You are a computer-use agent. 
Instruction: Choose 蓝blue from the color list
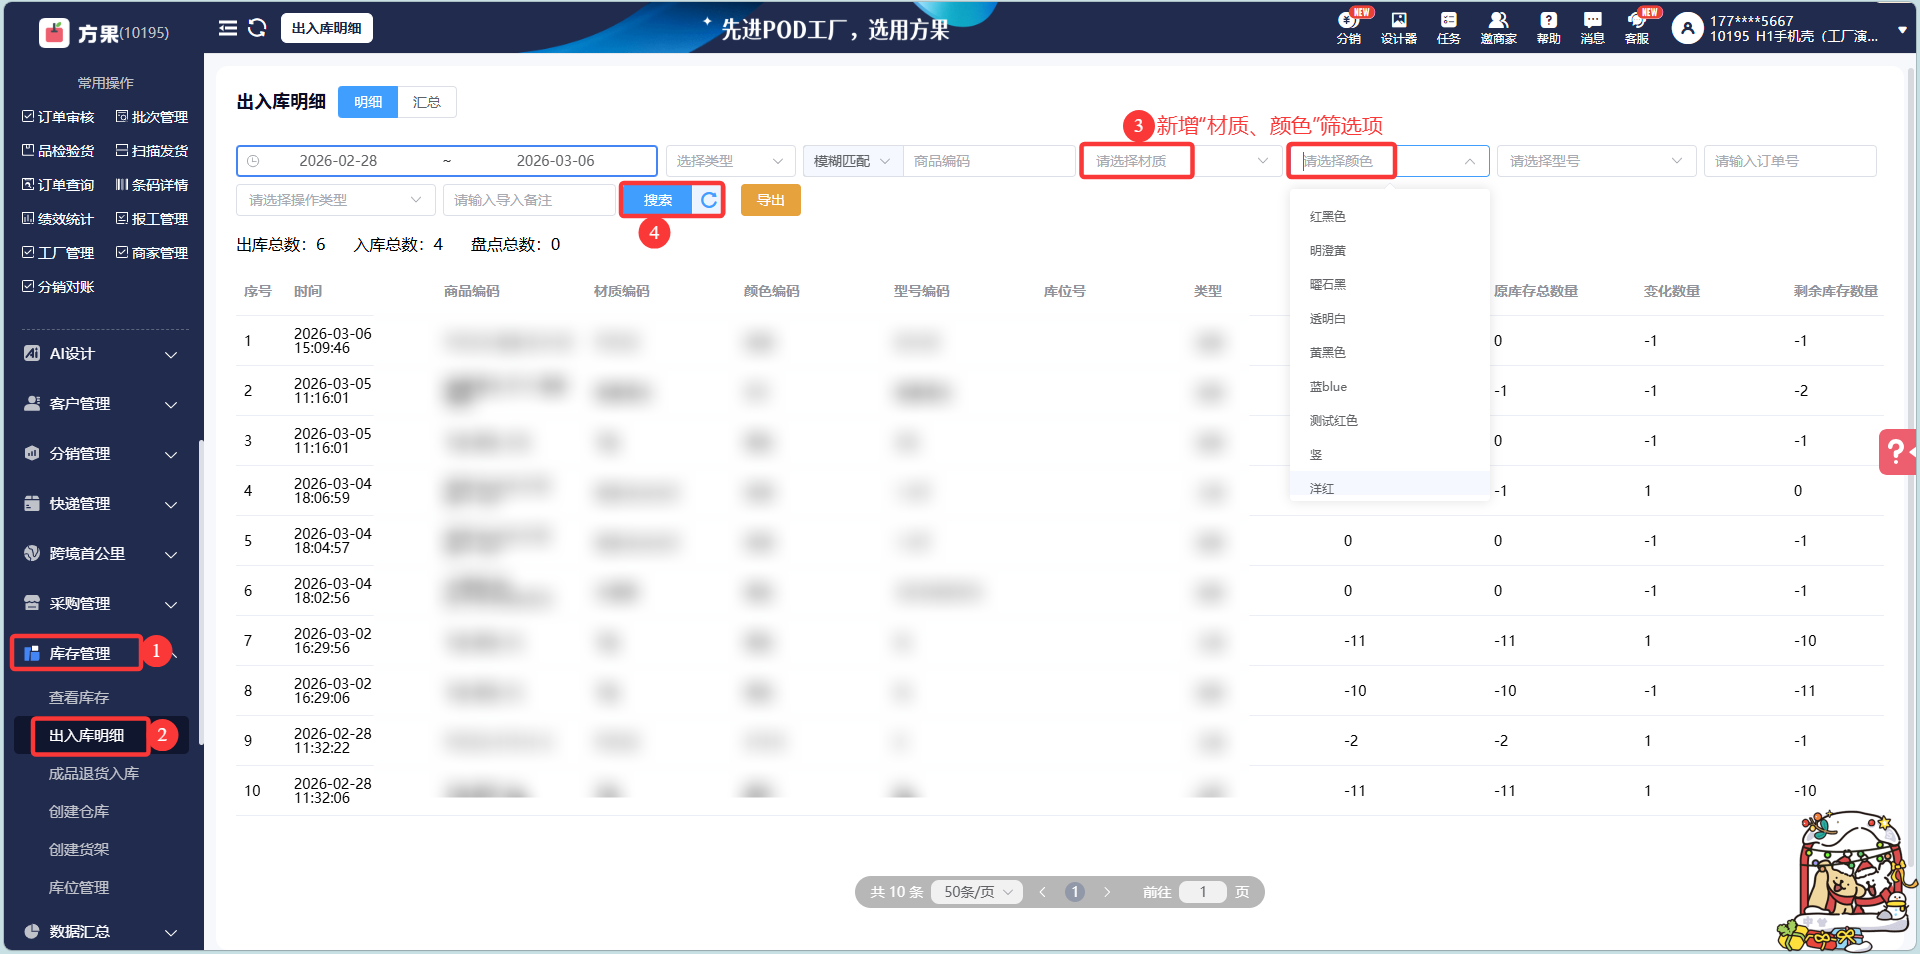click(x=1390, y=387)
